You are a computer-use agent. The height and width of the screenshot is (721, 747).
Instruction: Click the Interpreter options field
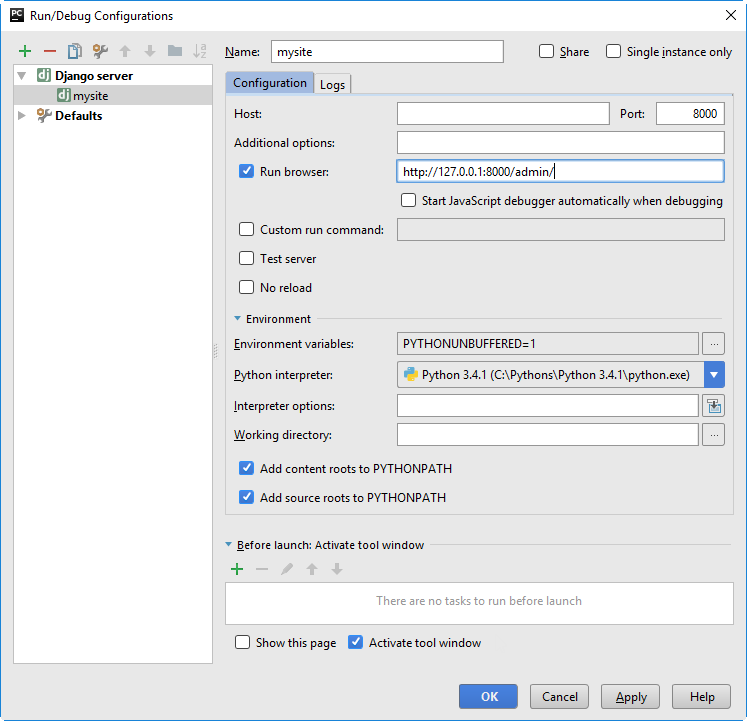point(548,406)
